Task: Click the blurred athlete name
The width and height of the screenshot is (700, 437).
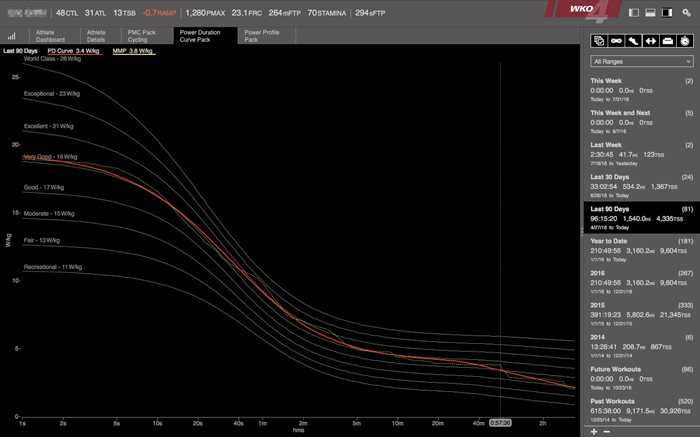Action: click(28, 13)
